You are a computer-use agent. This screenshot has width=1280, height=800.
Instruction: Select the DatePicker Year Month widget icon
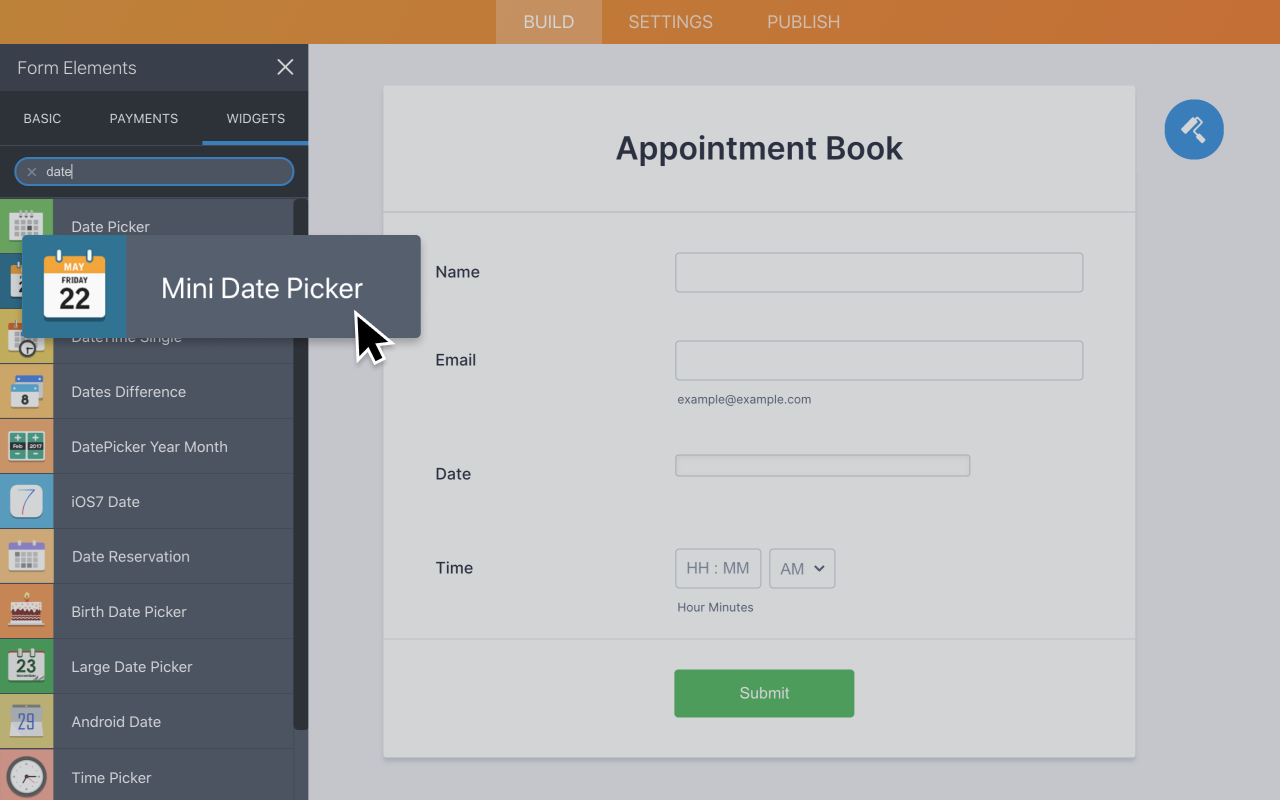(x=27, y=446)
